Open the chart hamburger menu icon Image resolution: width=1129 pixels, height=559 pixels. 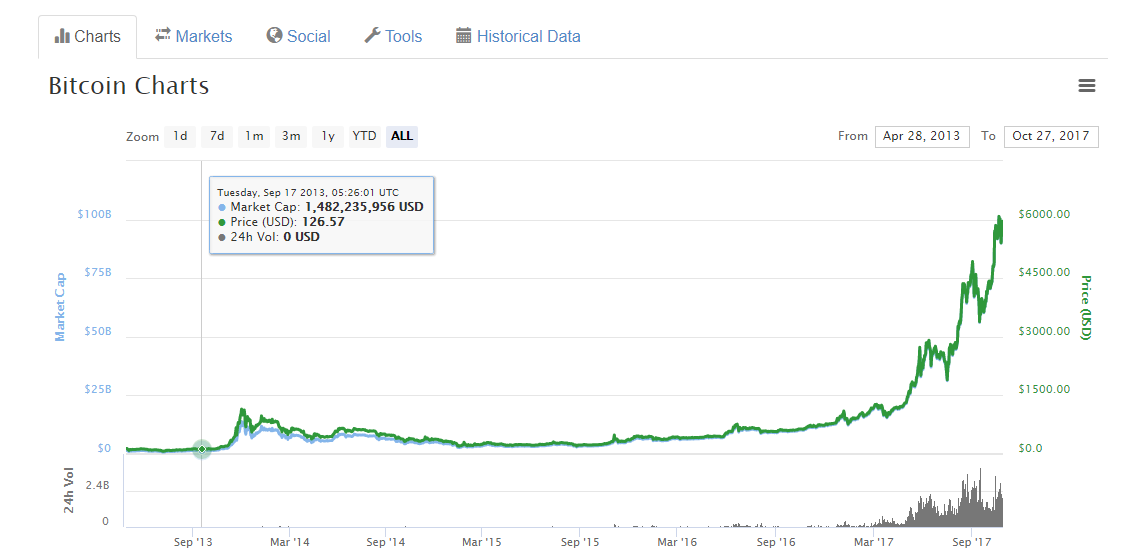[1087, 86]
